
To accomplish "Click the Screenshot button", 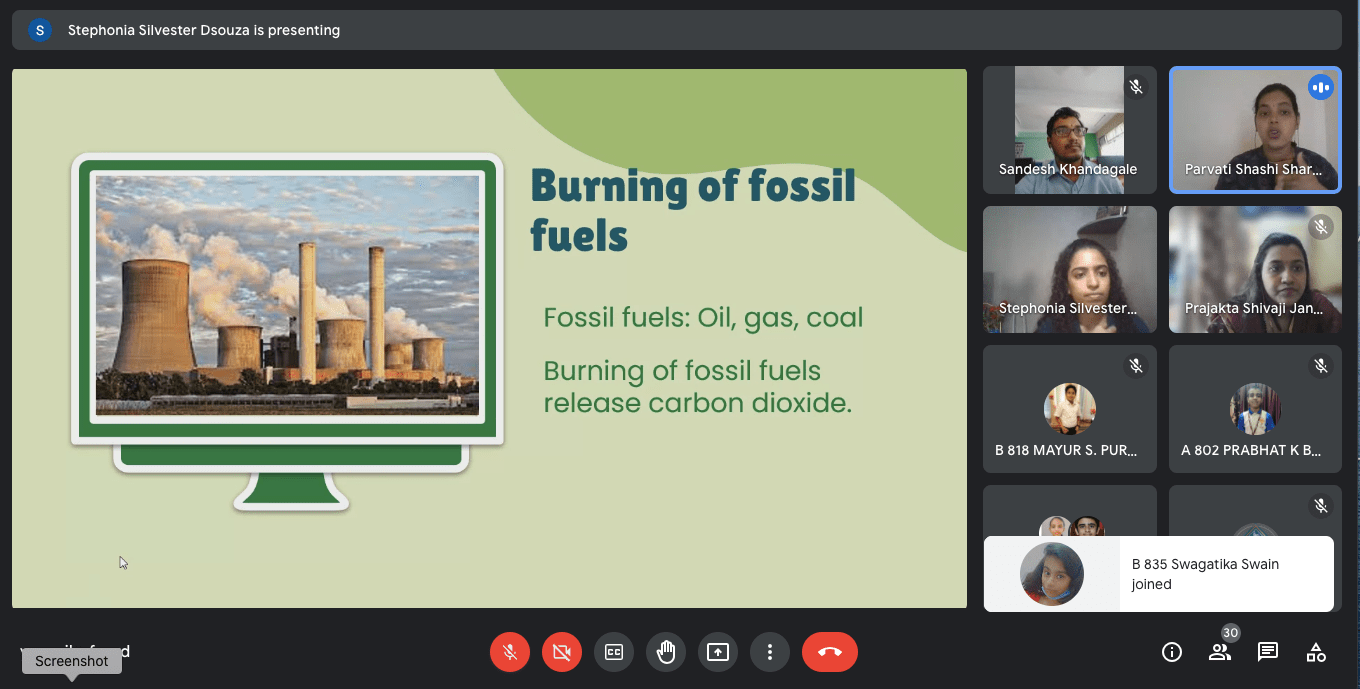I will pos(71,661).
